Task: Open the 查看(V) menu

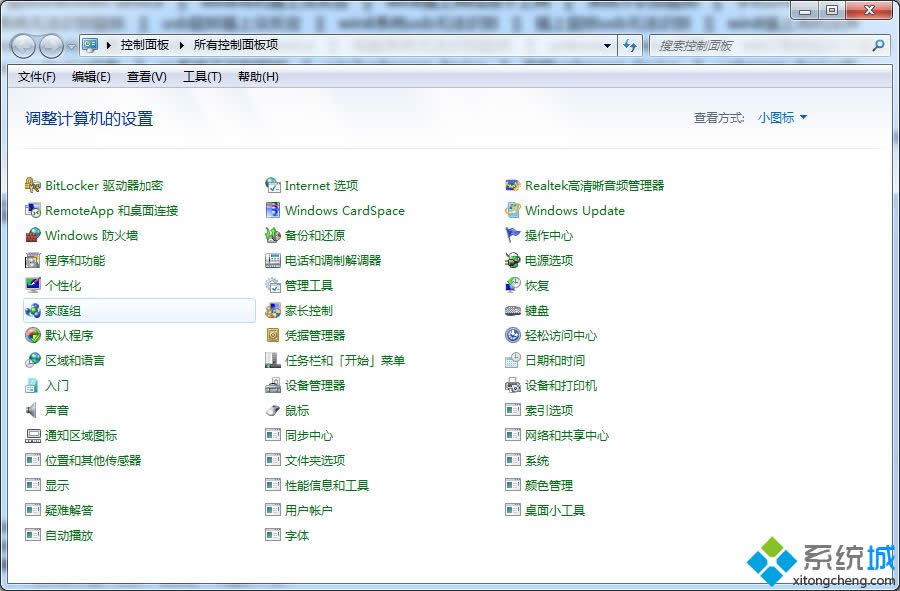Action: (x=146, y=77)
